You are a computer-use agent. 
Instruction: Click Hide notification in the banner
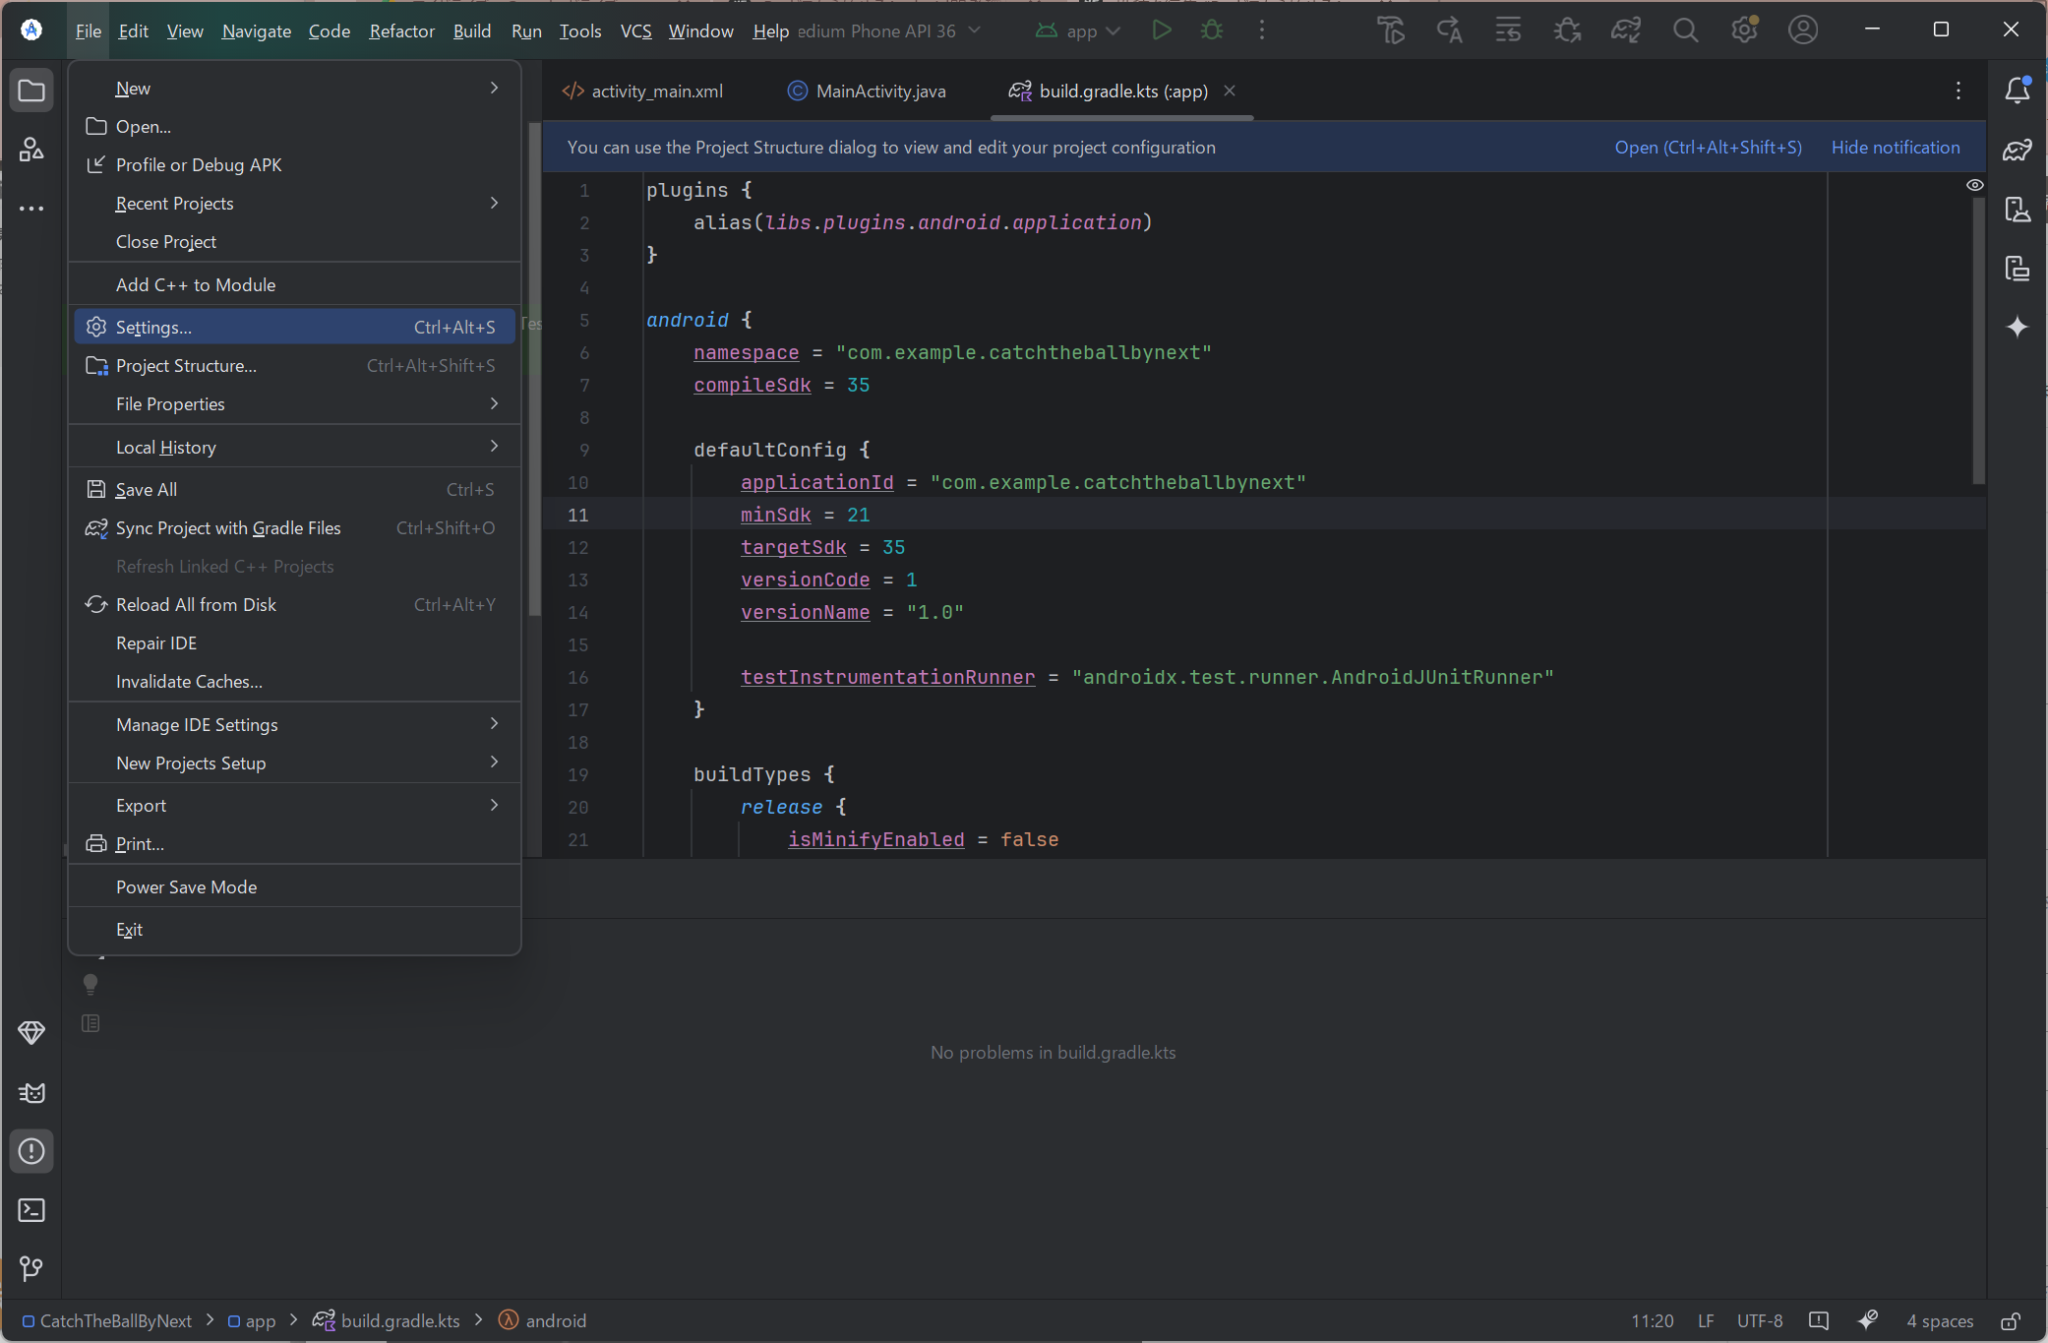point(1894,147)
